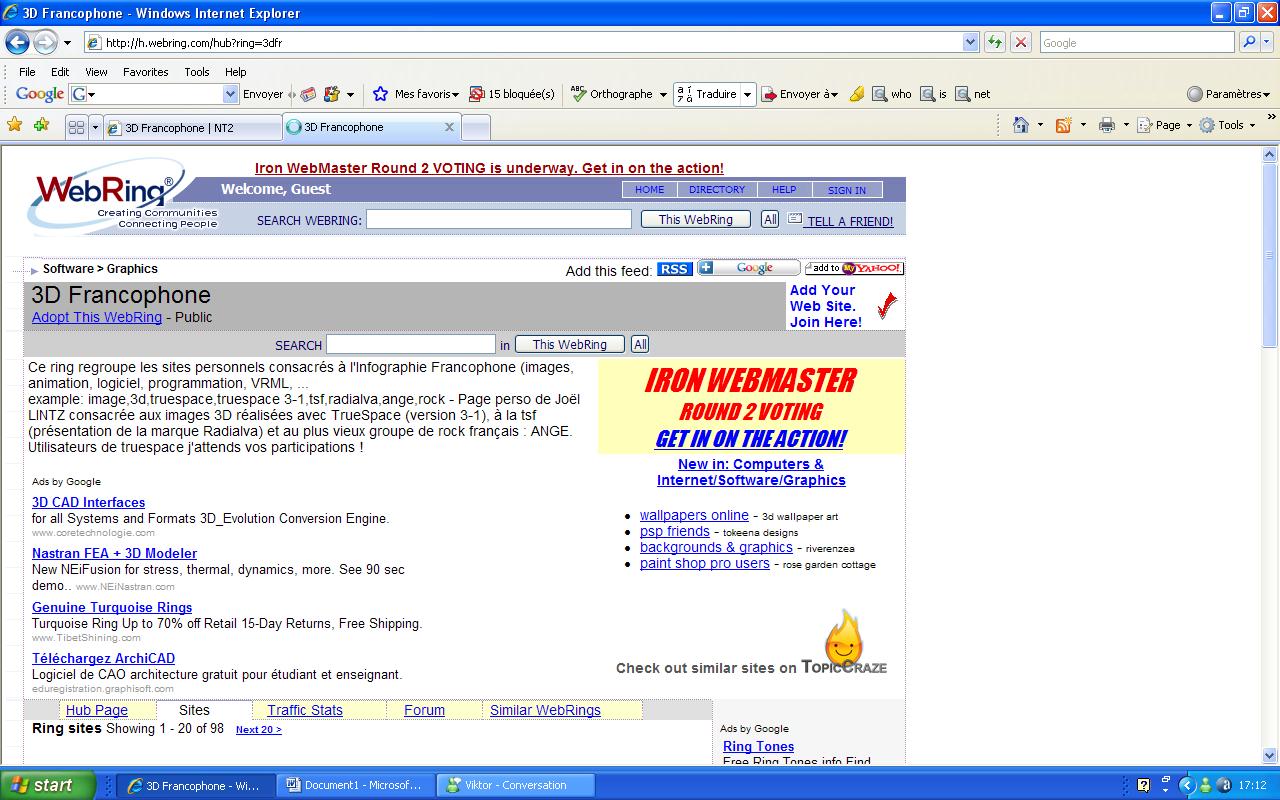This screenshot has height=800, width=1280.
Task: Open the Traffic Stats tab
Action: click(305, 710)
